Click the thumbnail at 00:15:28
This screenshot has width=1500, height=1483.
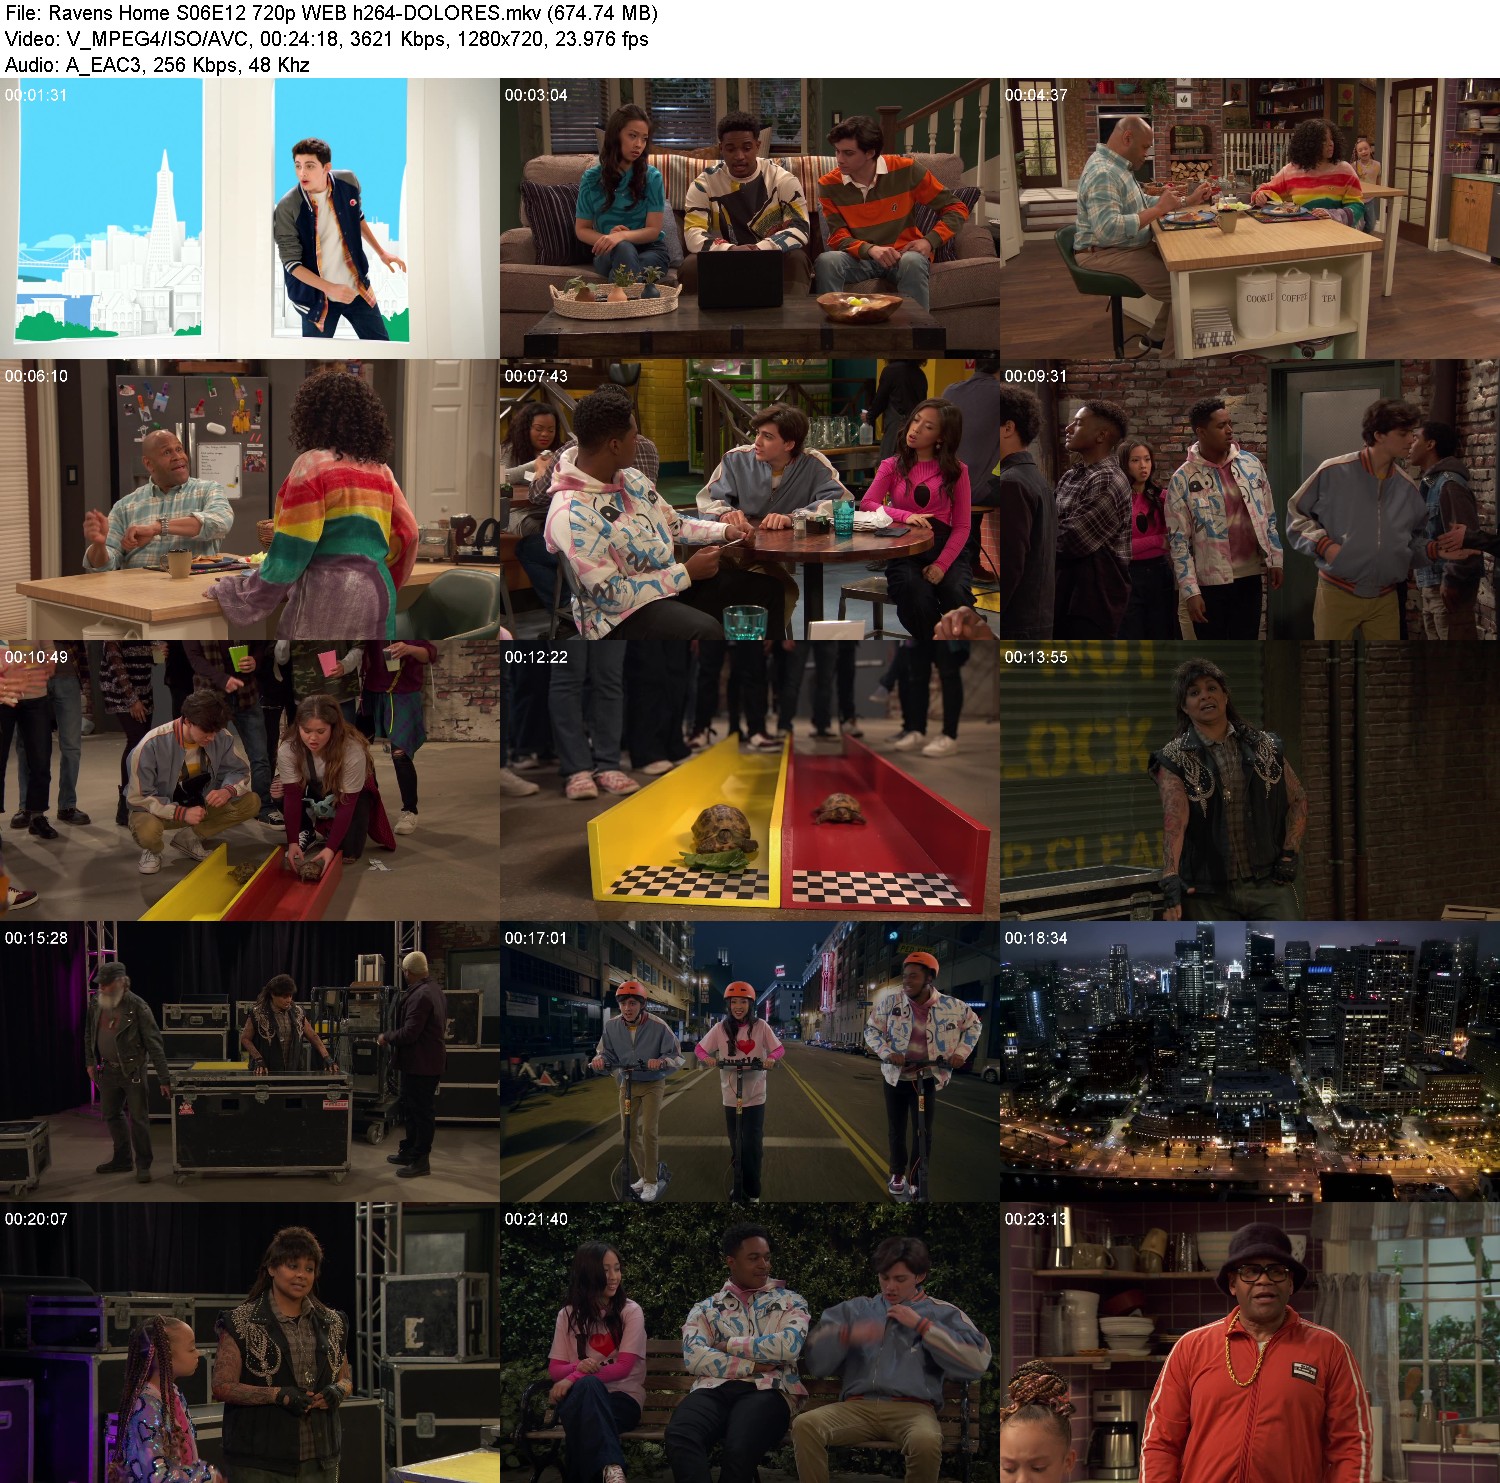pos(250,1062)
